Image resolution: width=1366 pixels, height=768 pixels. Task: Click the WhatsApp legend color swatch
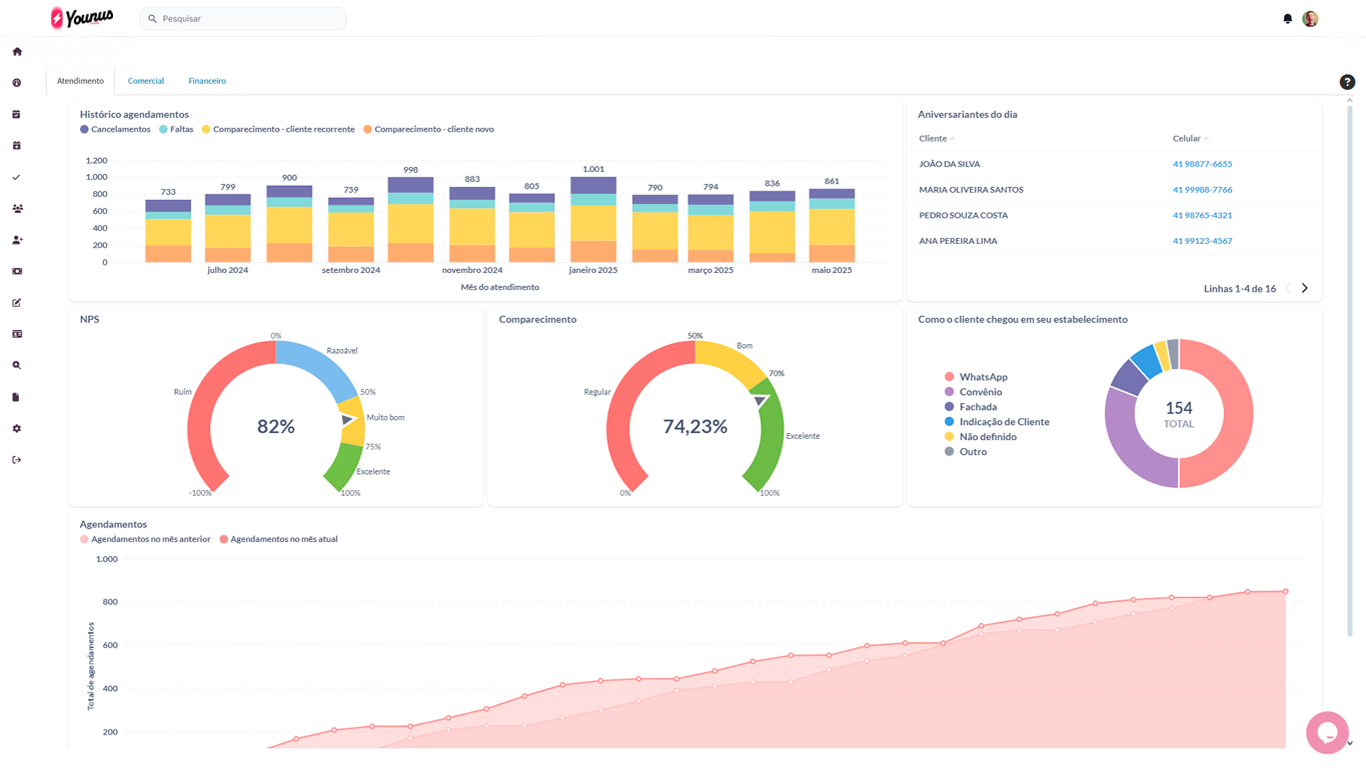(x=949, y=377)
